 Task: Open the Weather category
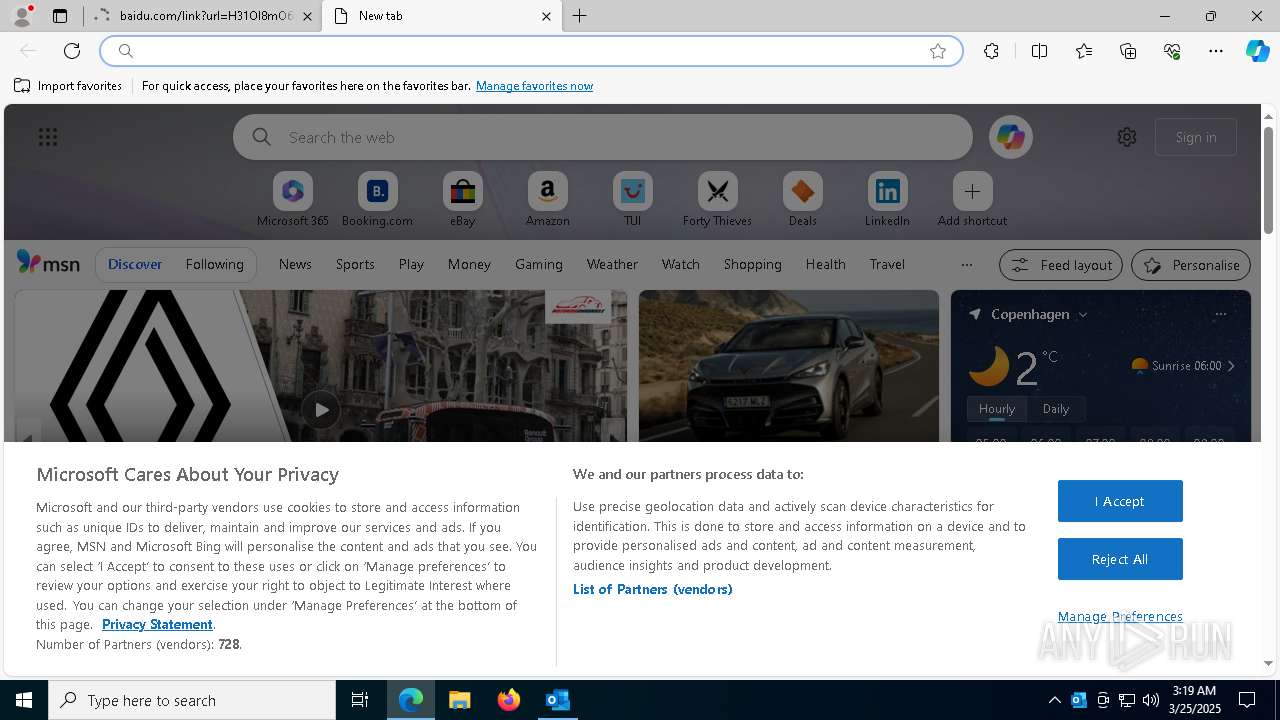pos(612,264)
